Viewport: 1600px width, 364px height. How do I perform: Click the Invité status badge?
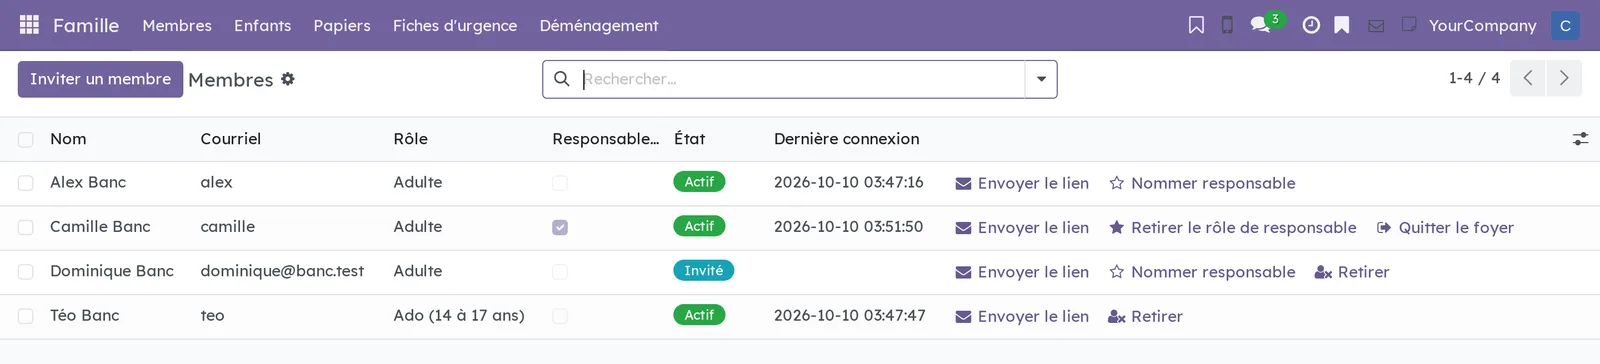point(703,271)
